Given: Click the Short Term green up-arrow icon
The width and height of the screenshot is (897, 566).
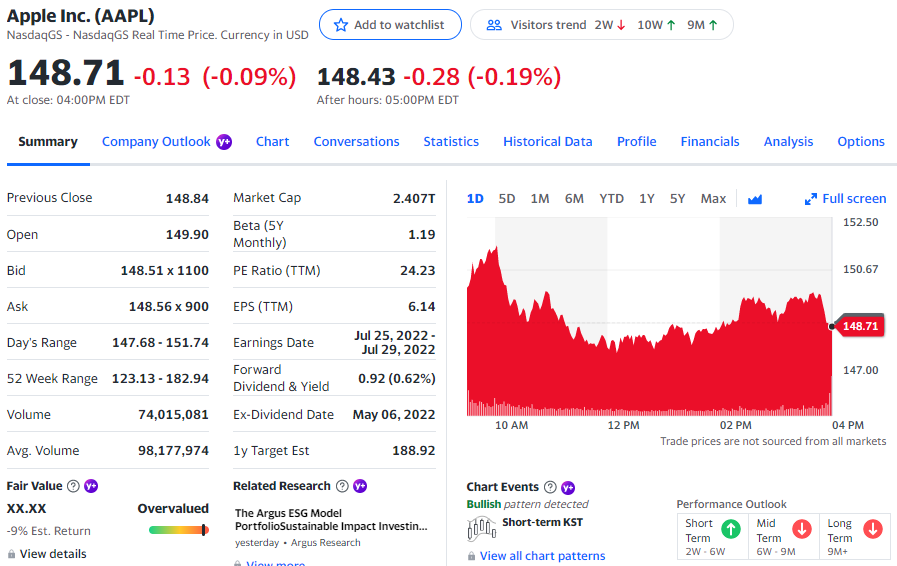Looking at the screenshot, I should 731,529.
